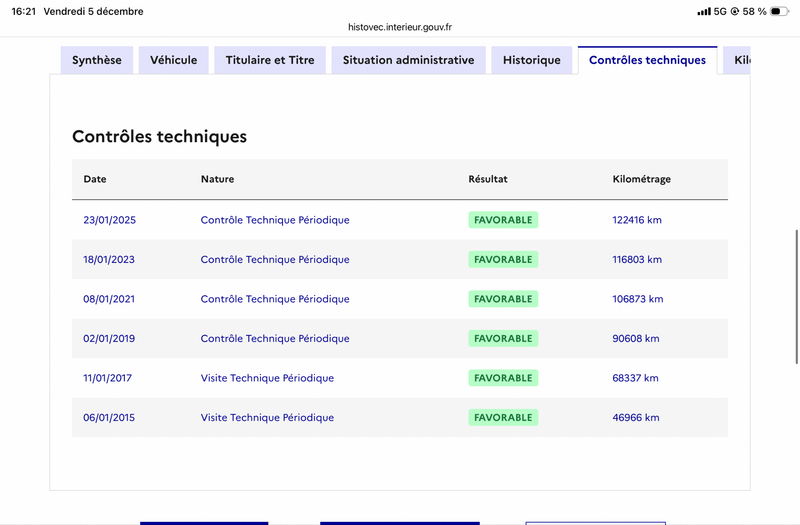This screenshot has width=800, height=525.
Task: Select the Titulaire et Titre tab
Action: point(270,60)
